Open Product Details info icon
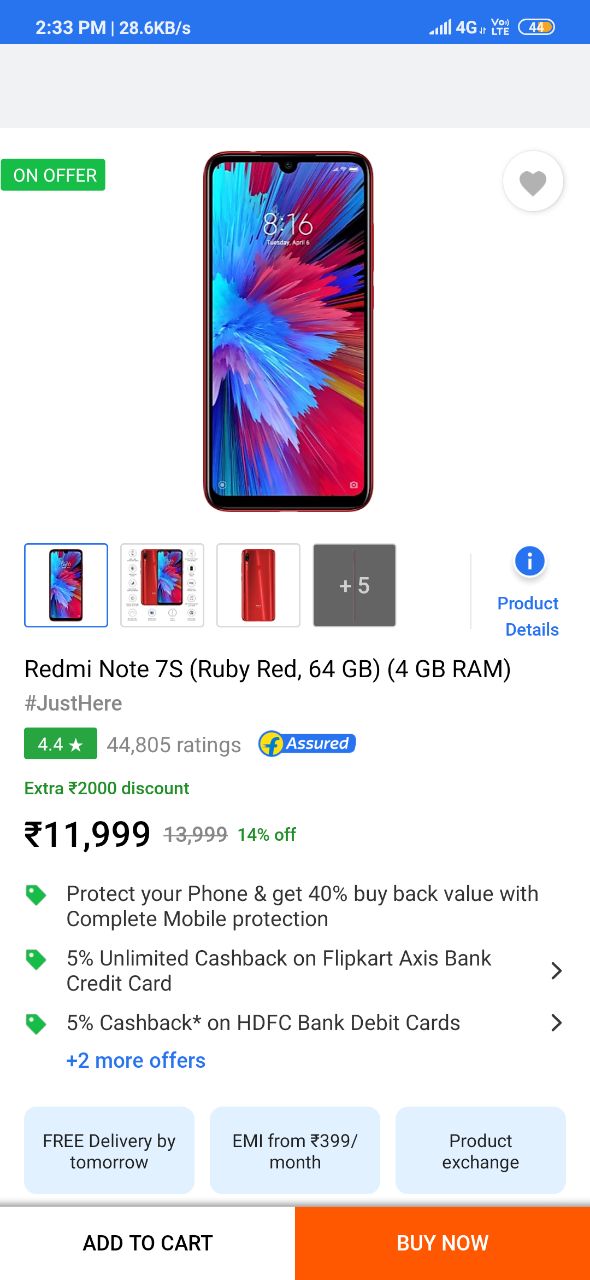The height and width of the screenshot is (1280, 590). [x=529, y=562]
